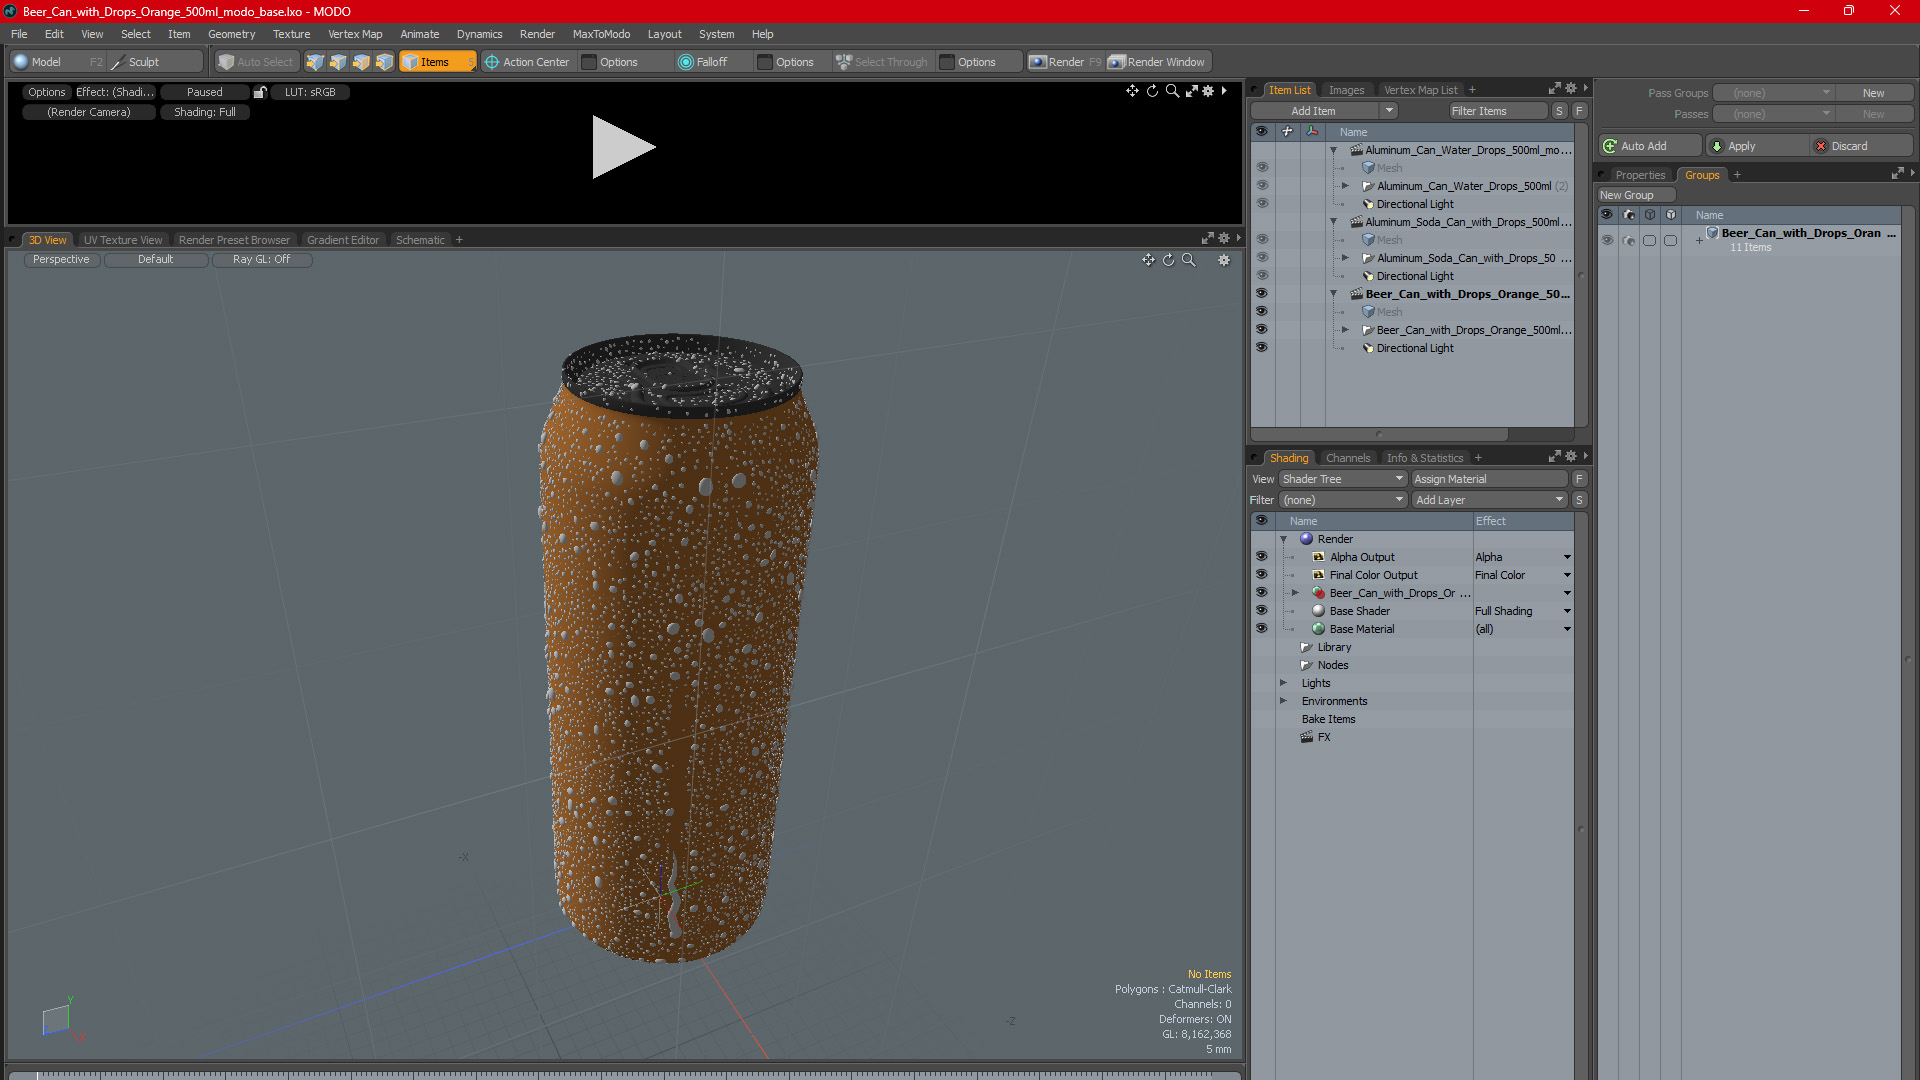Image resolution: width=1920 pixels, height=1080 pixels.
Task: Click the zoom icon in the render preview
Action: click(1172, 91)
